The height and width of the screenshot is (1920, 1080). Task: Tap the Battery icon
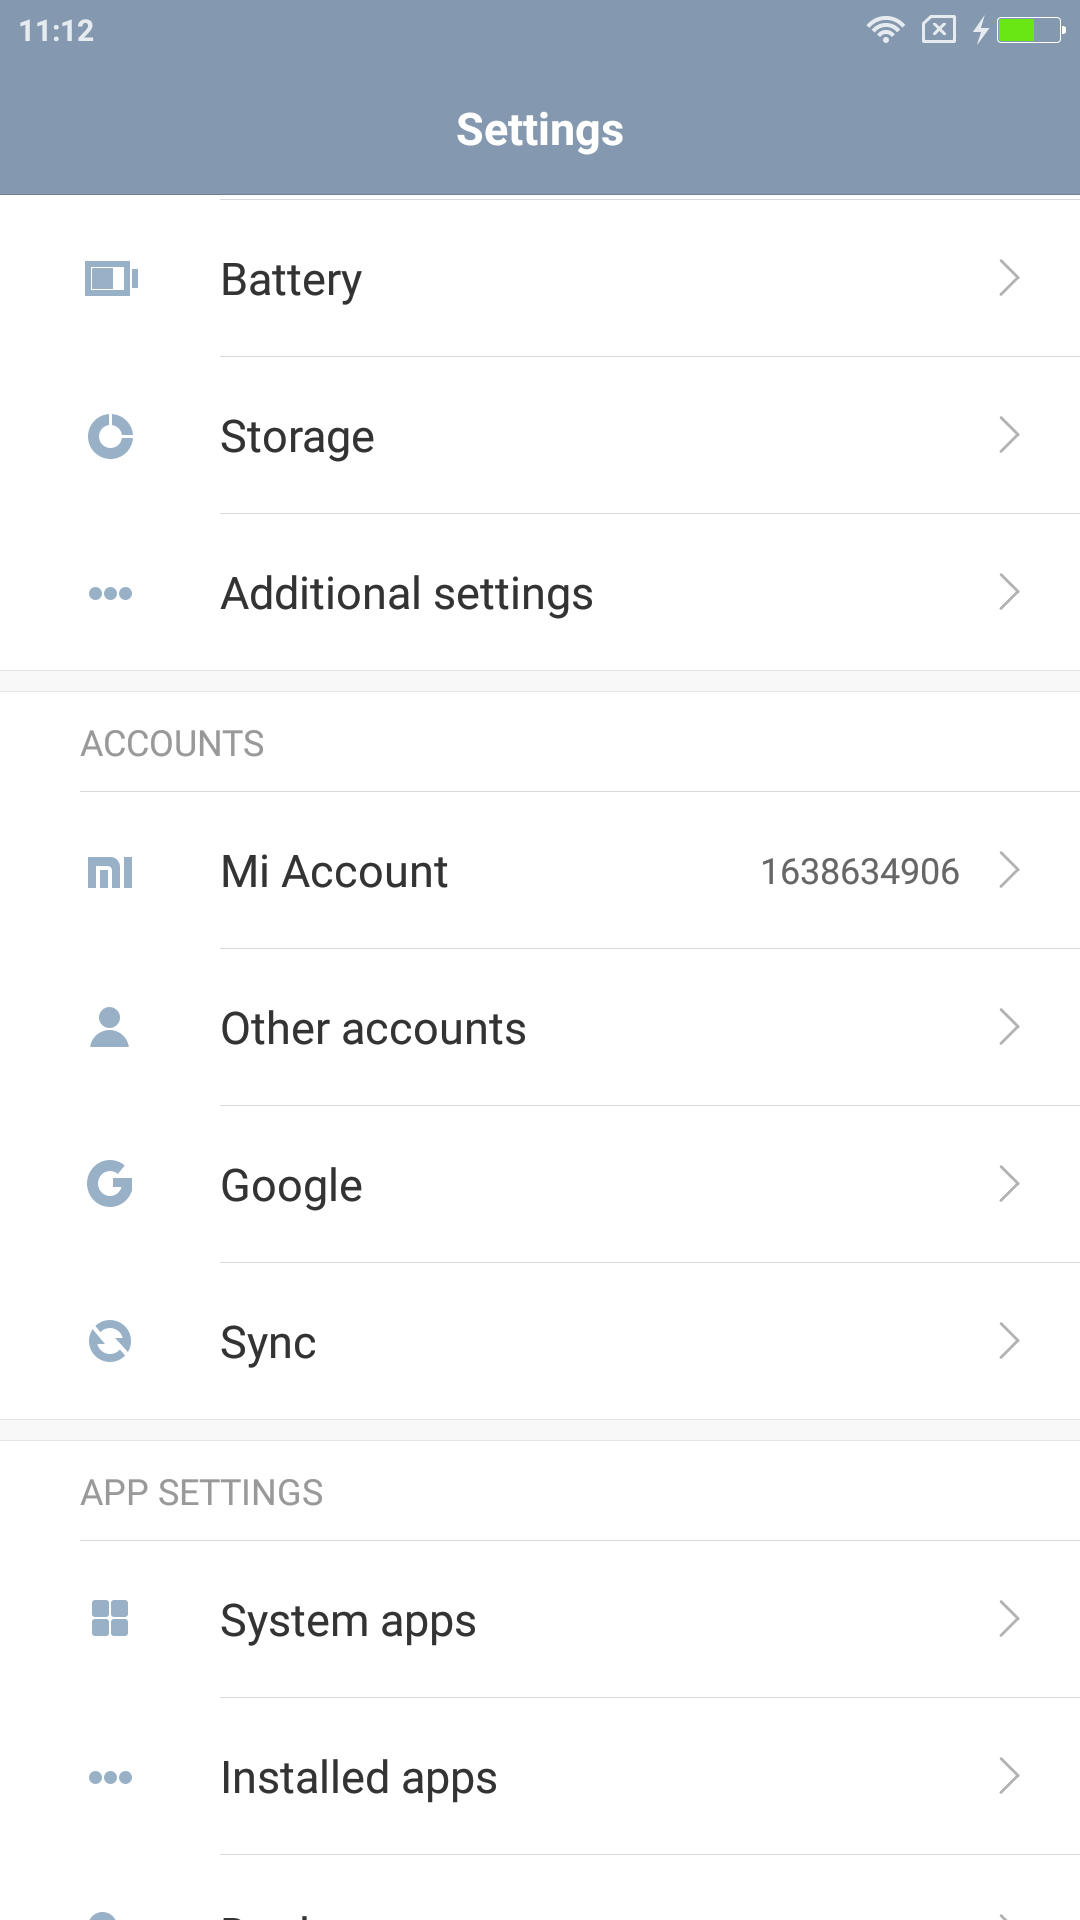[x=111, y=279]
